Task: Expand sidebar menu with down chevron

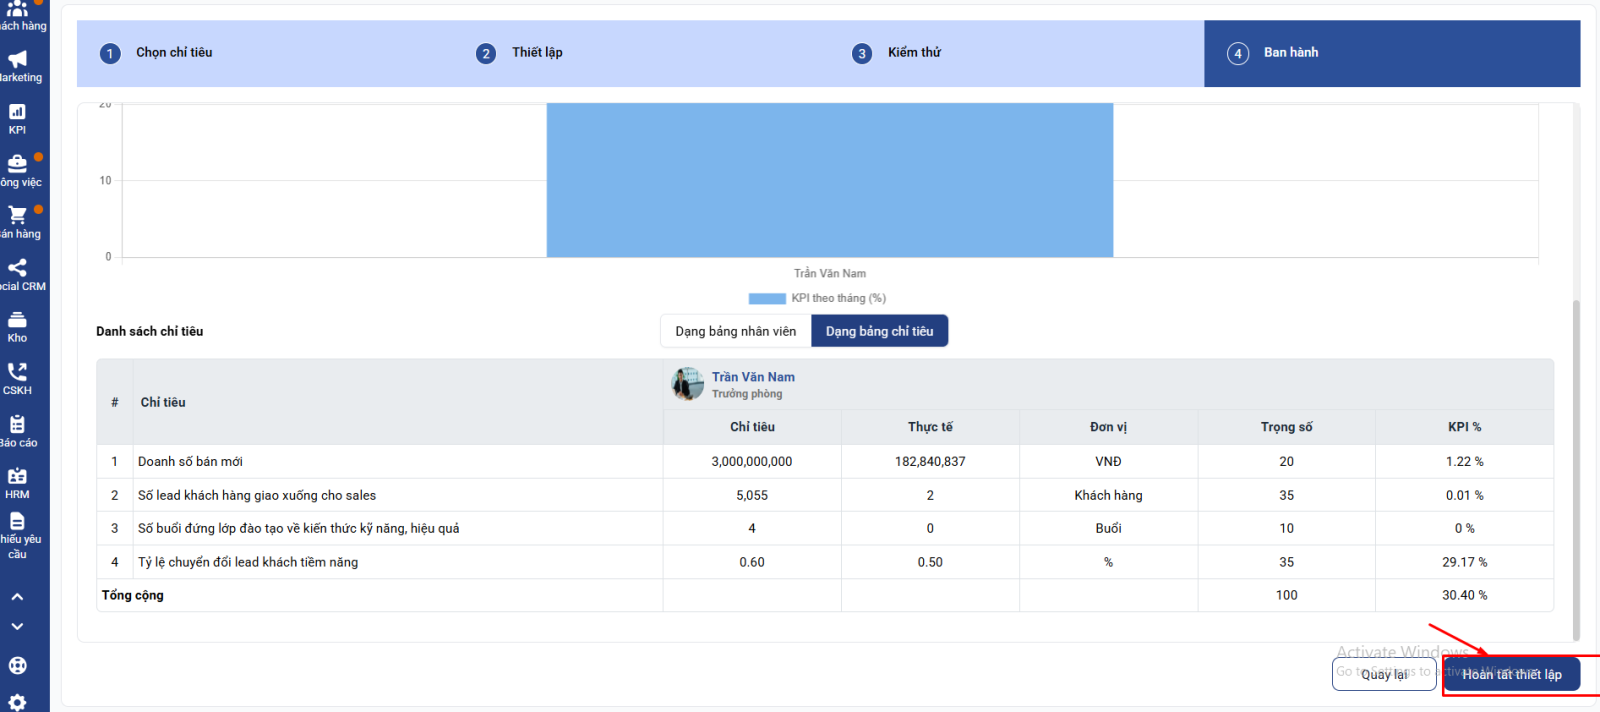Action: (17, 627)
